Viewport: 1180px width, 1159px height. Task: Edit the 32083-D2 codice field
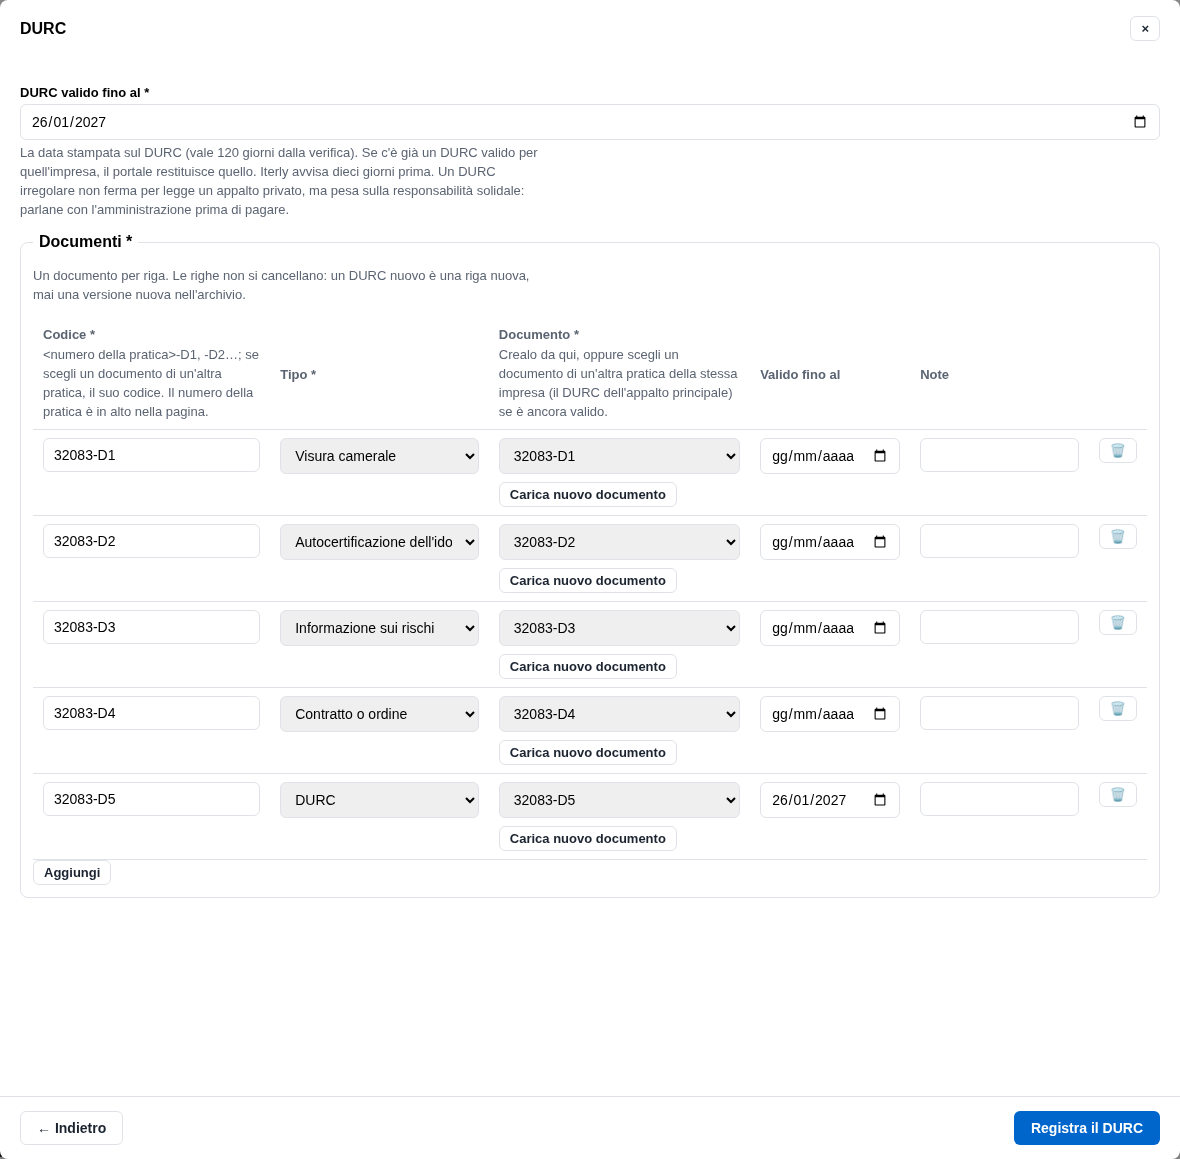[151, 541]
